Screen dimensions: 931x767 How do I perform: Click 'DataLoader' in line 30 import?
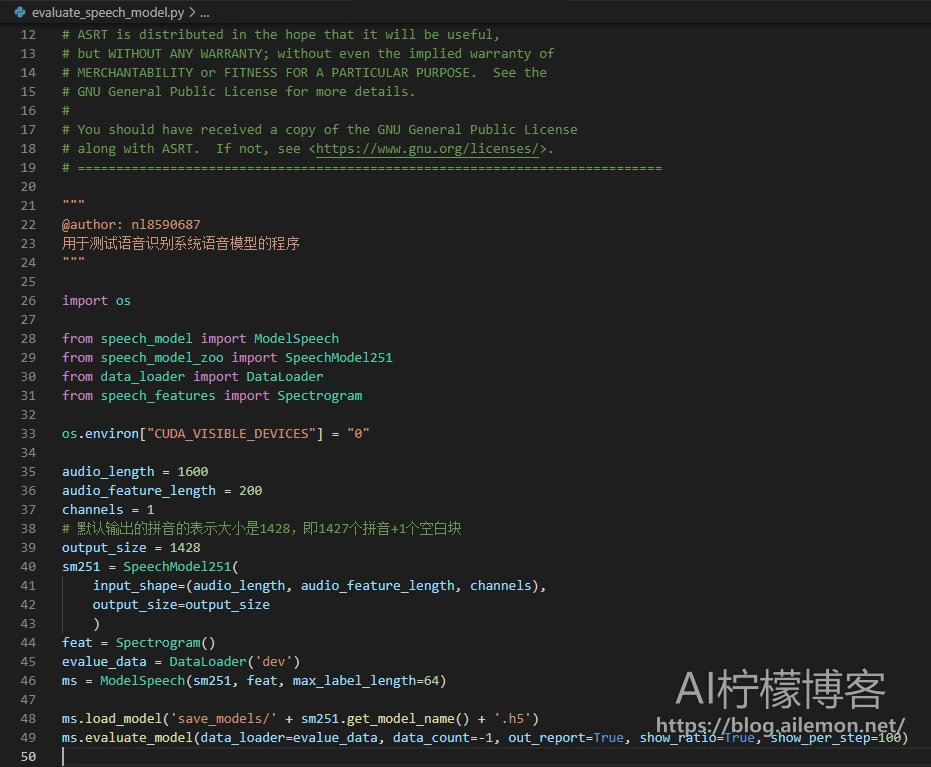coord(285,376)
